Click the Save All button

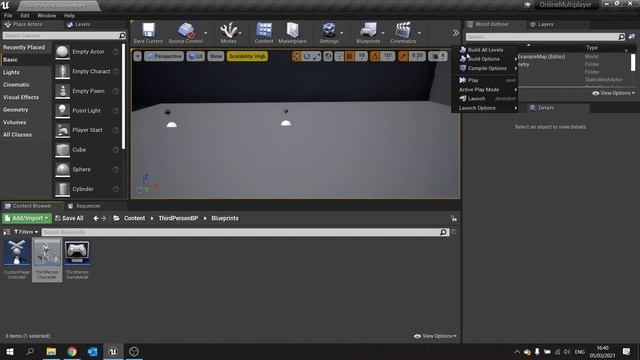point(69,218)
